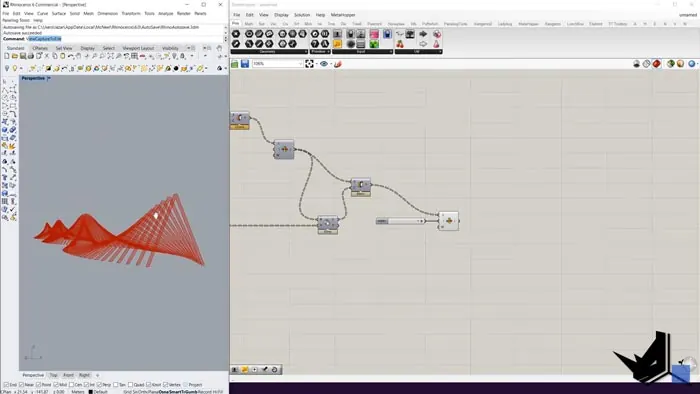Select the black arrow icon in Util panel
This screenshot has height=394, width=700.
pos(423,34)
